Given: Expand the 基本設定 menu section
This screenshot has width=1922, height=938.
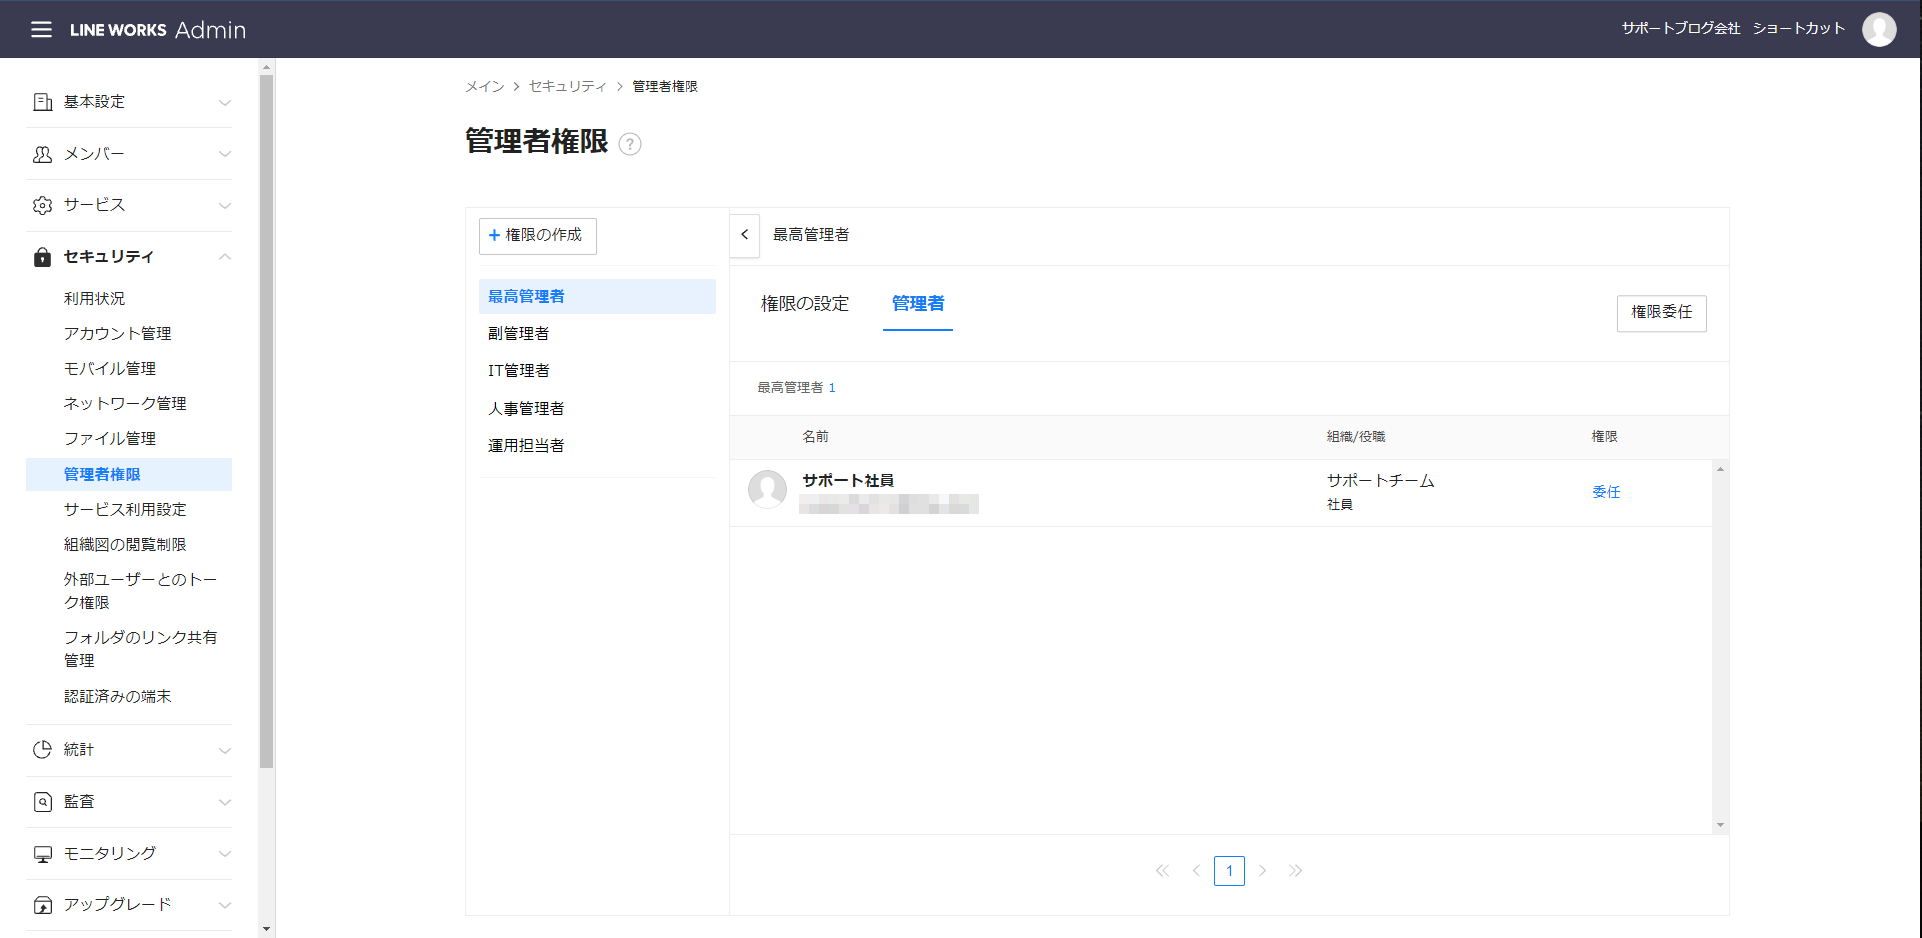Looking at the screenshot, I should coord(129,102).
